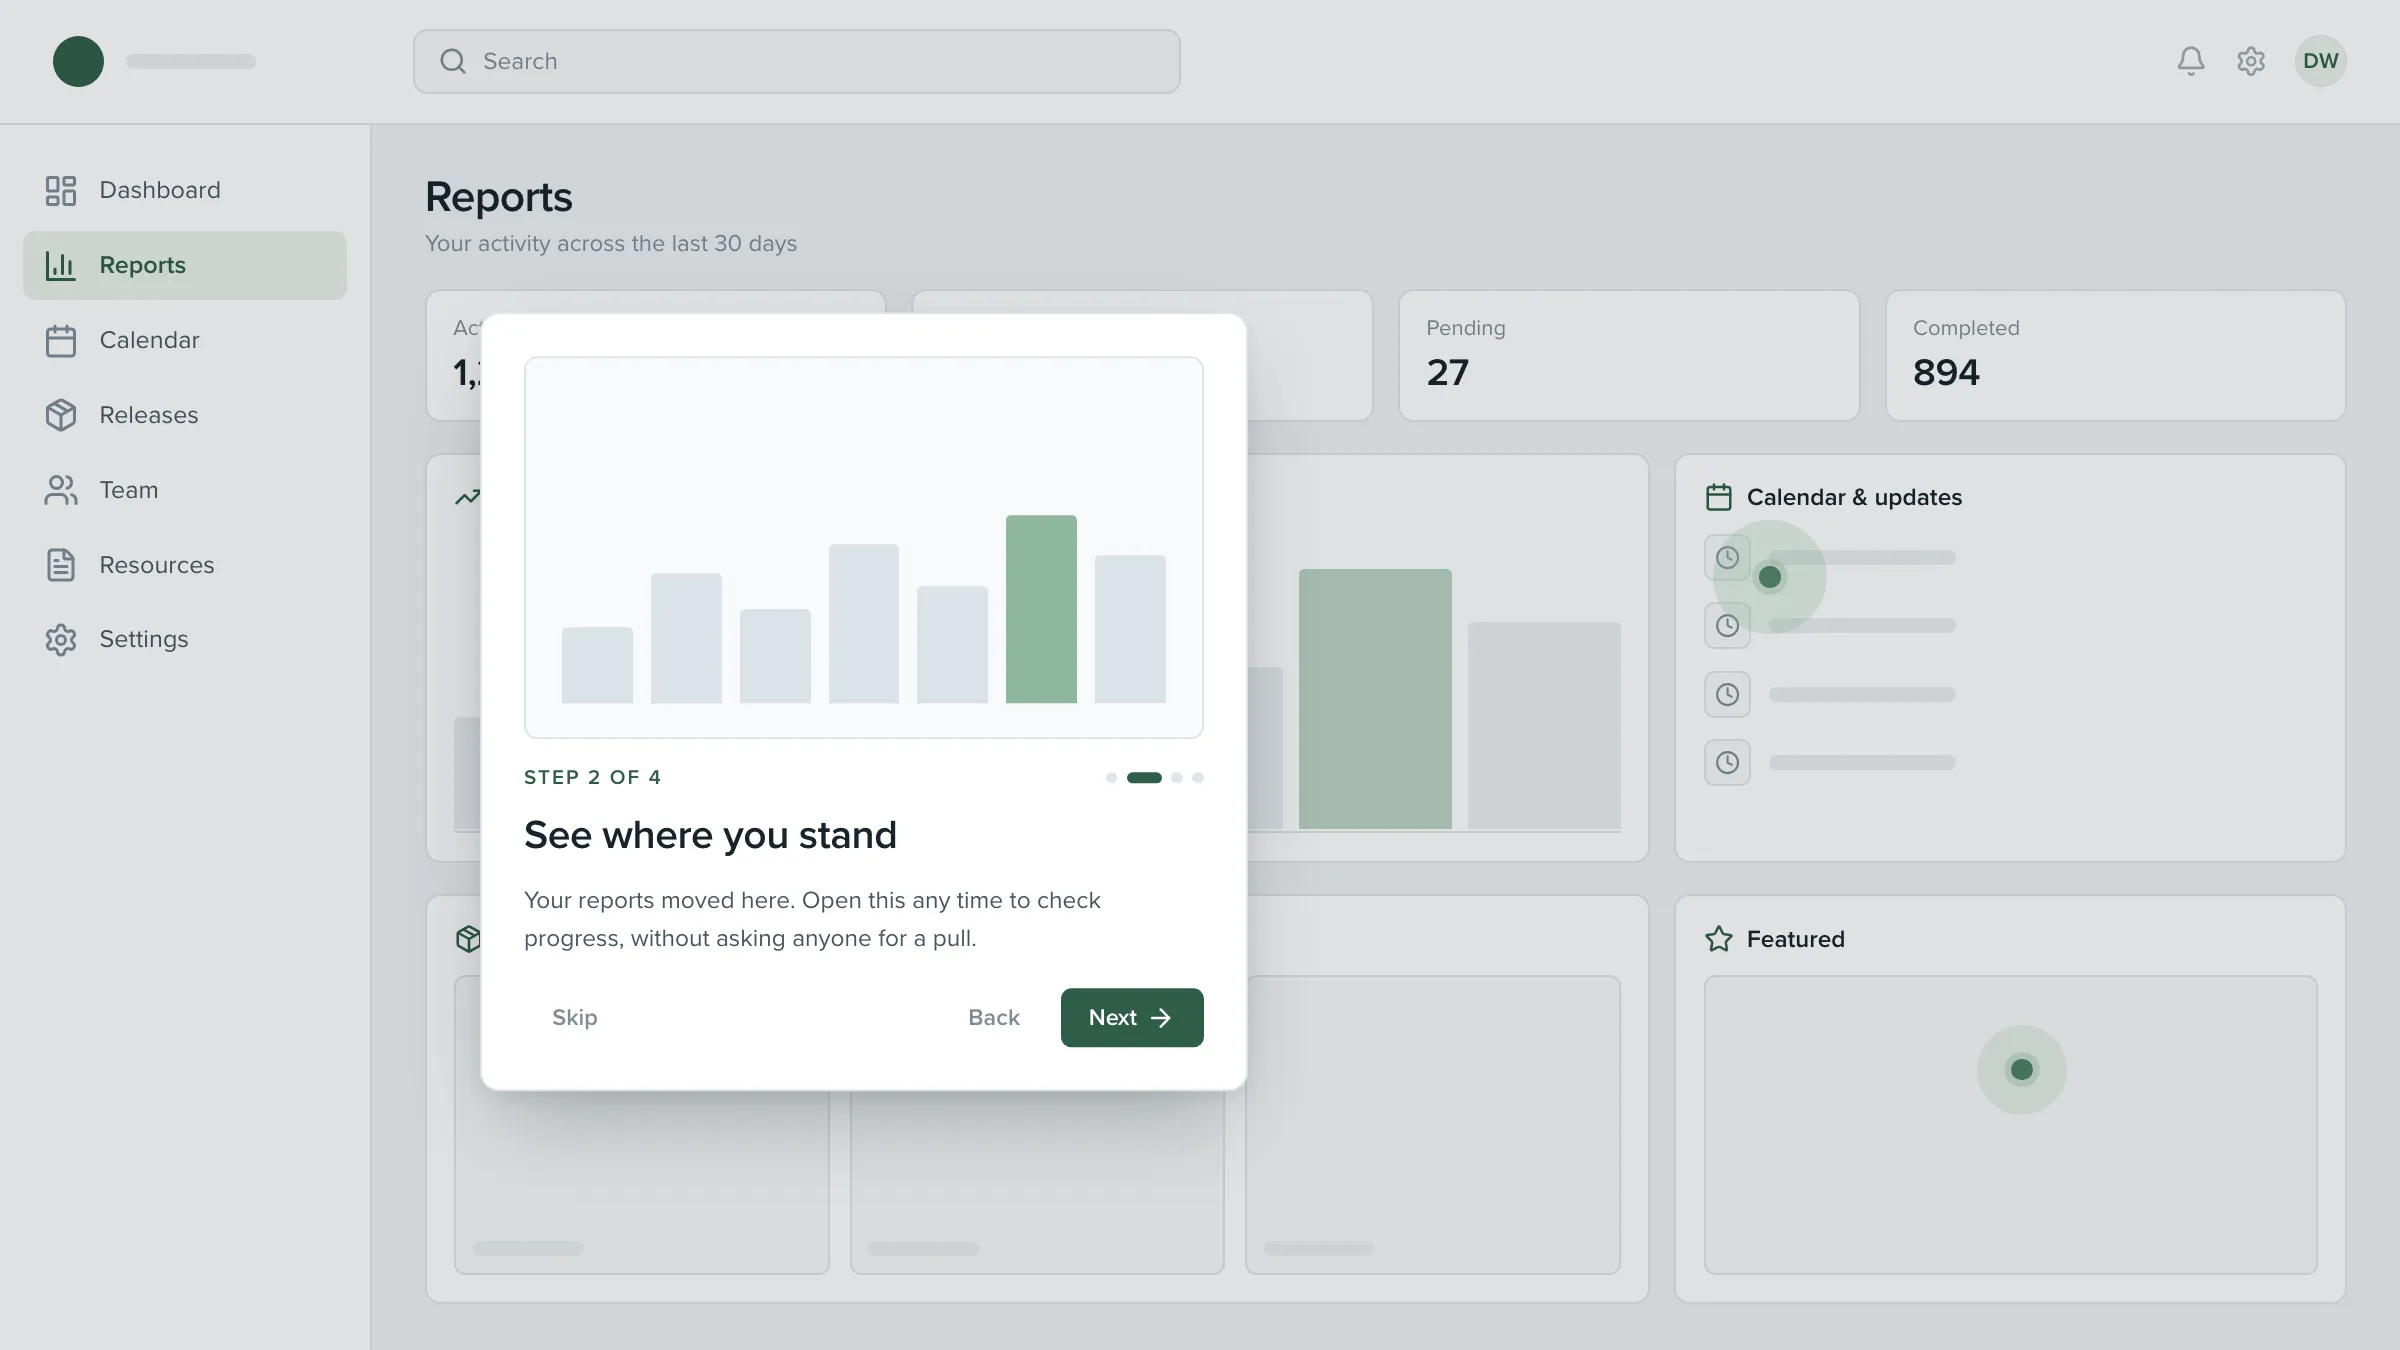Click third clock icon in updates list

(x=1727, y=694)
